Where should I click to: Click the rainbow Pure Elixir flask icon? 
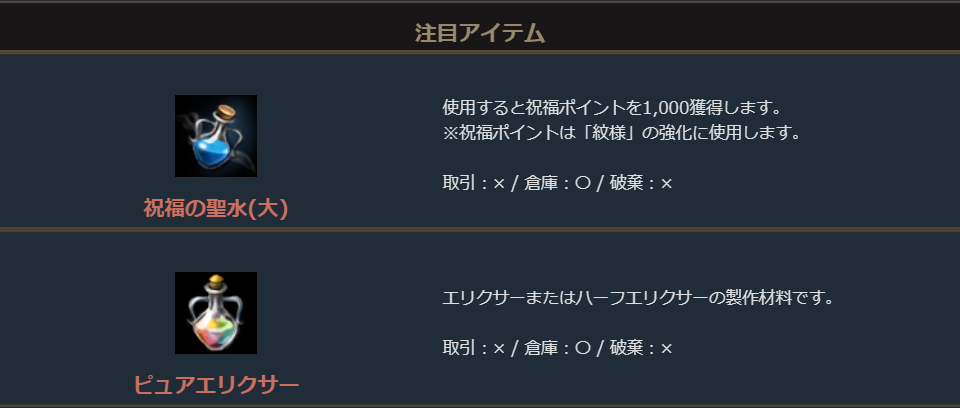215,313
